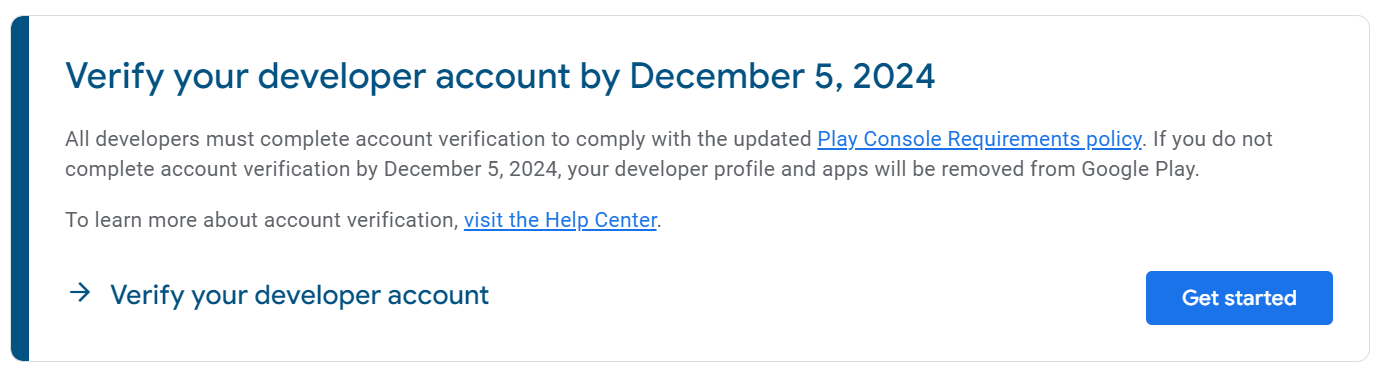Click the word "Verify" in the main heading
1384x374 pixels.
point(114,77)
